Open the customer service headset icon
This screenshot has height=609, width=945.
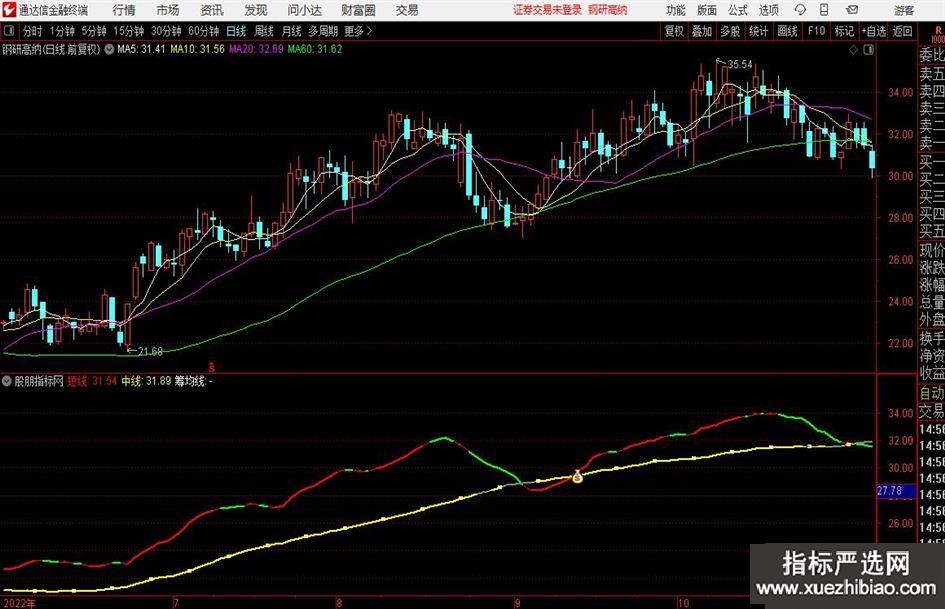point(800,10)
